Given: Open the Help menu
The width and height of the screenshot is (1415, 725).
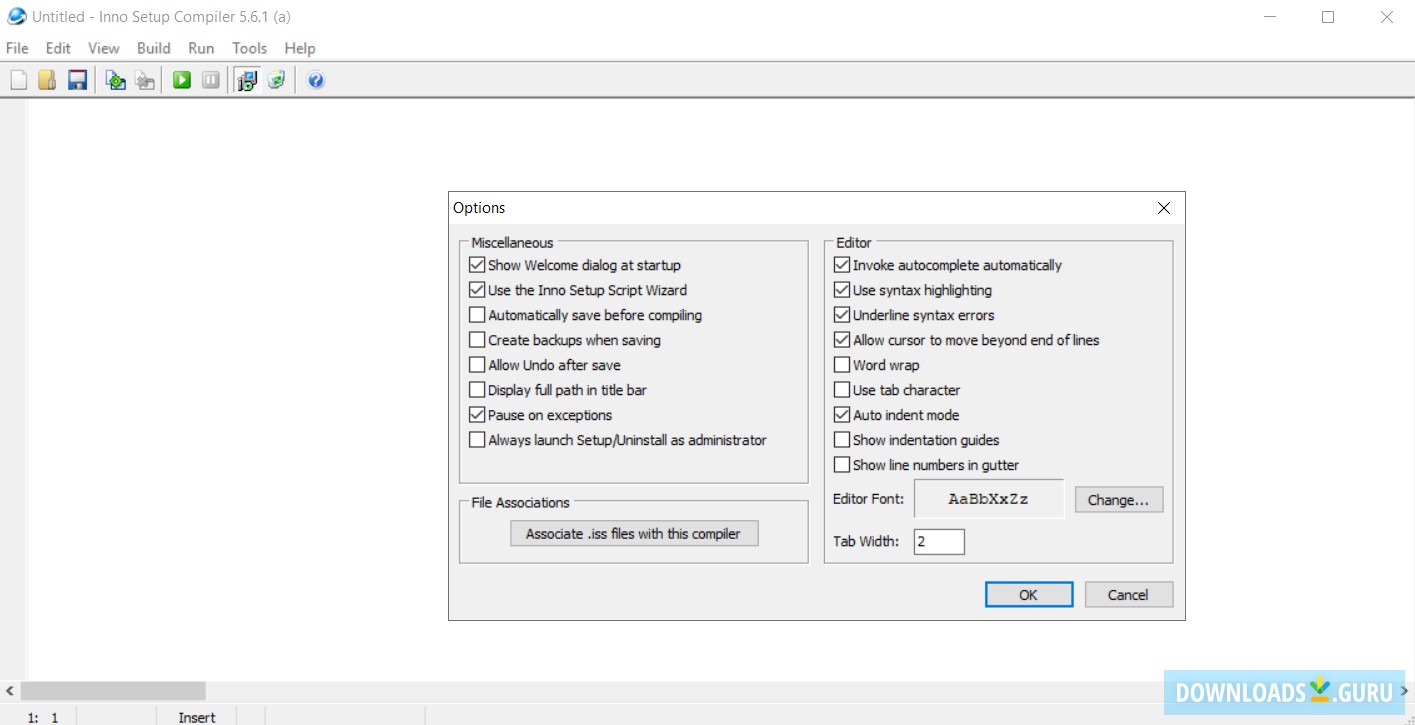Looking at the screenshot, I should click(x=299, y=48).
